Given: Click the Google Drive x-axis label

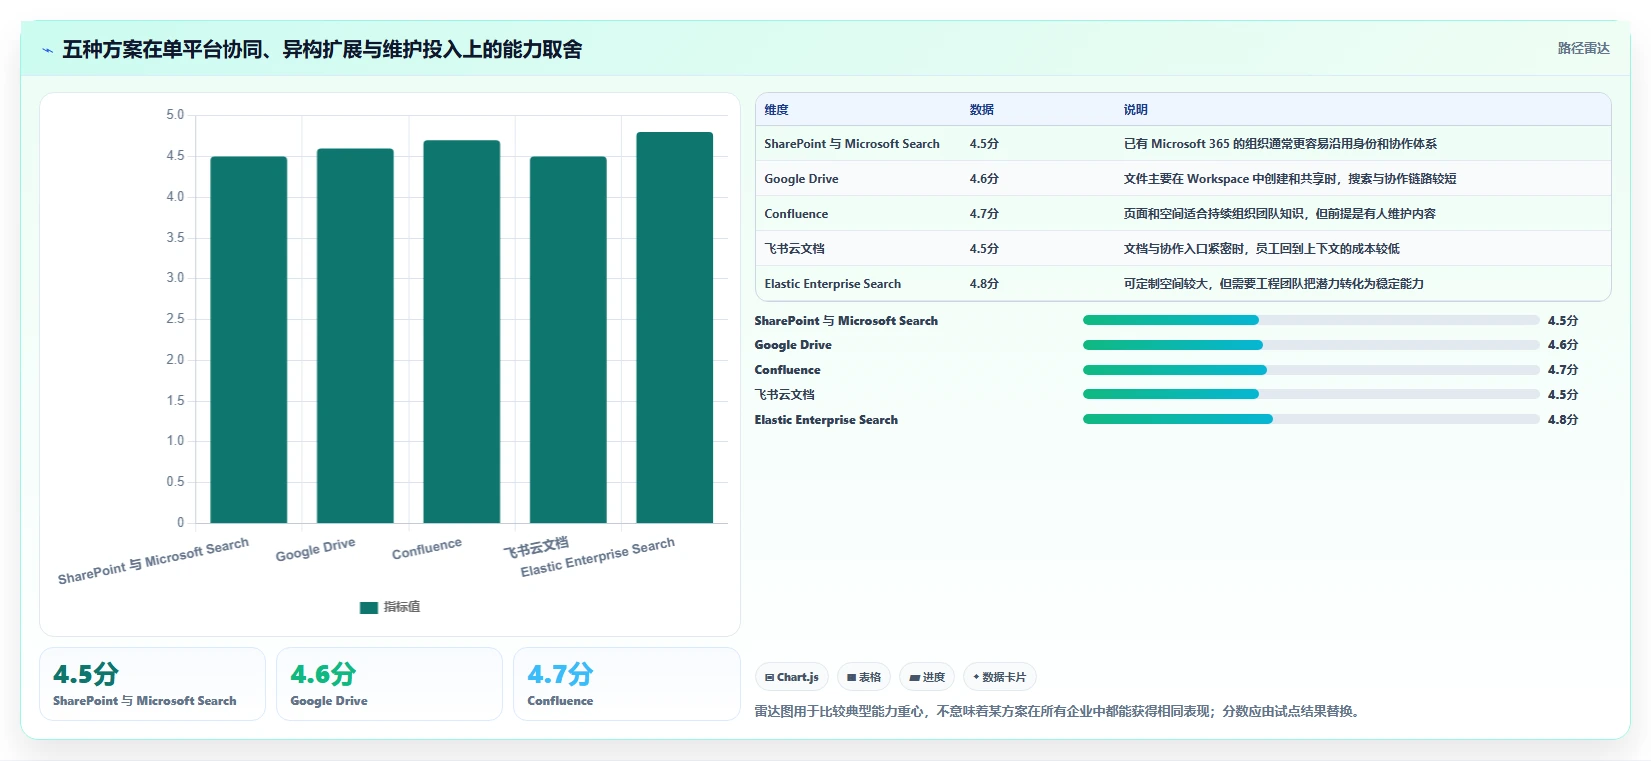Looking at the screenshot, I should pyautogui.click(x=316, y=550).
